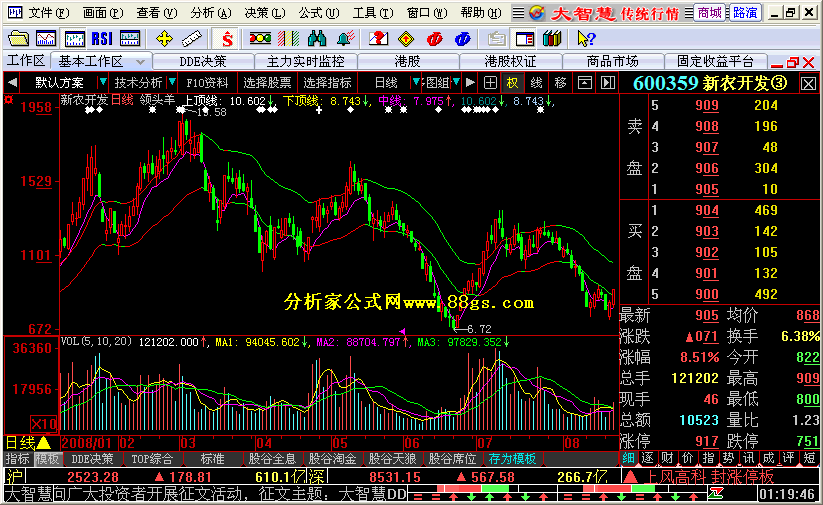Expand the 基本工作区 workspace dropdown
This screenshot has height=505, width=823.
coord(140,61)
